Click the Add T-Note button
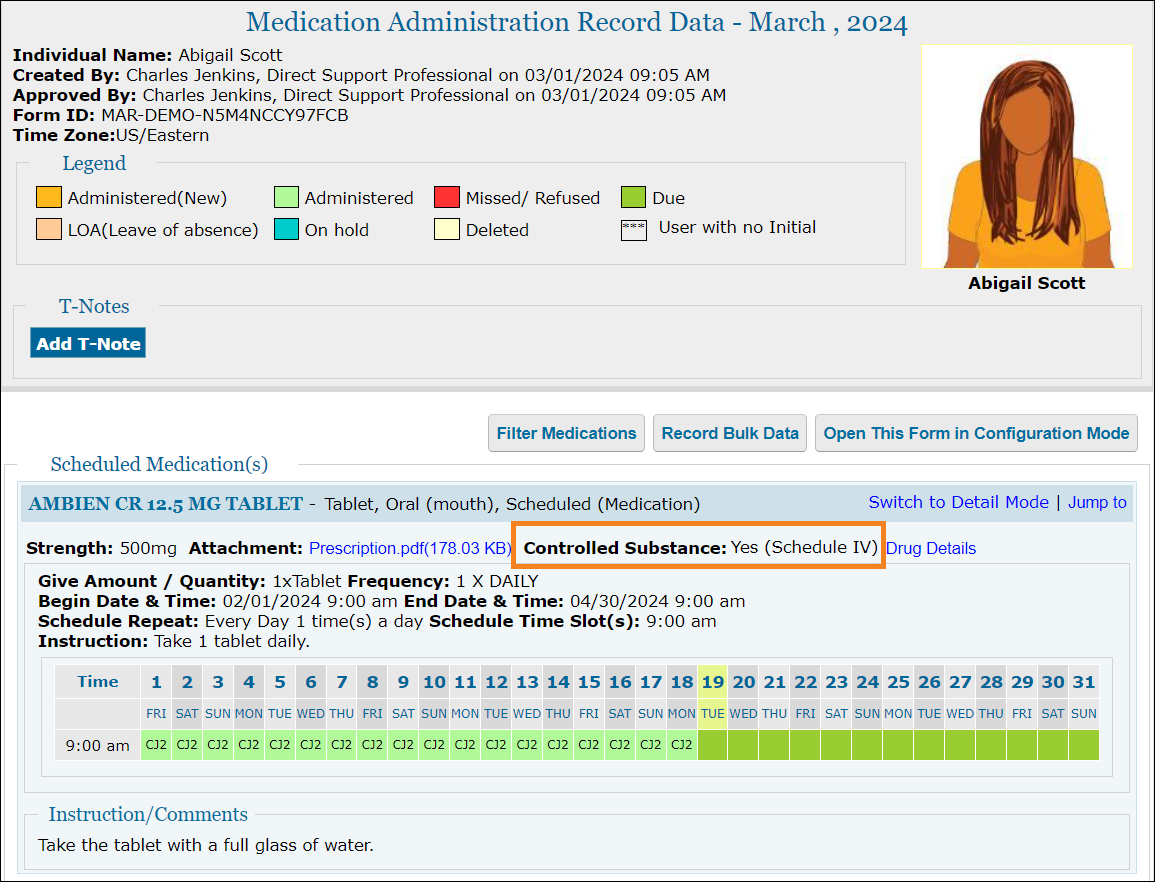Image resolution: width=1155 pixels, height=882 pixels. (88, 343)
